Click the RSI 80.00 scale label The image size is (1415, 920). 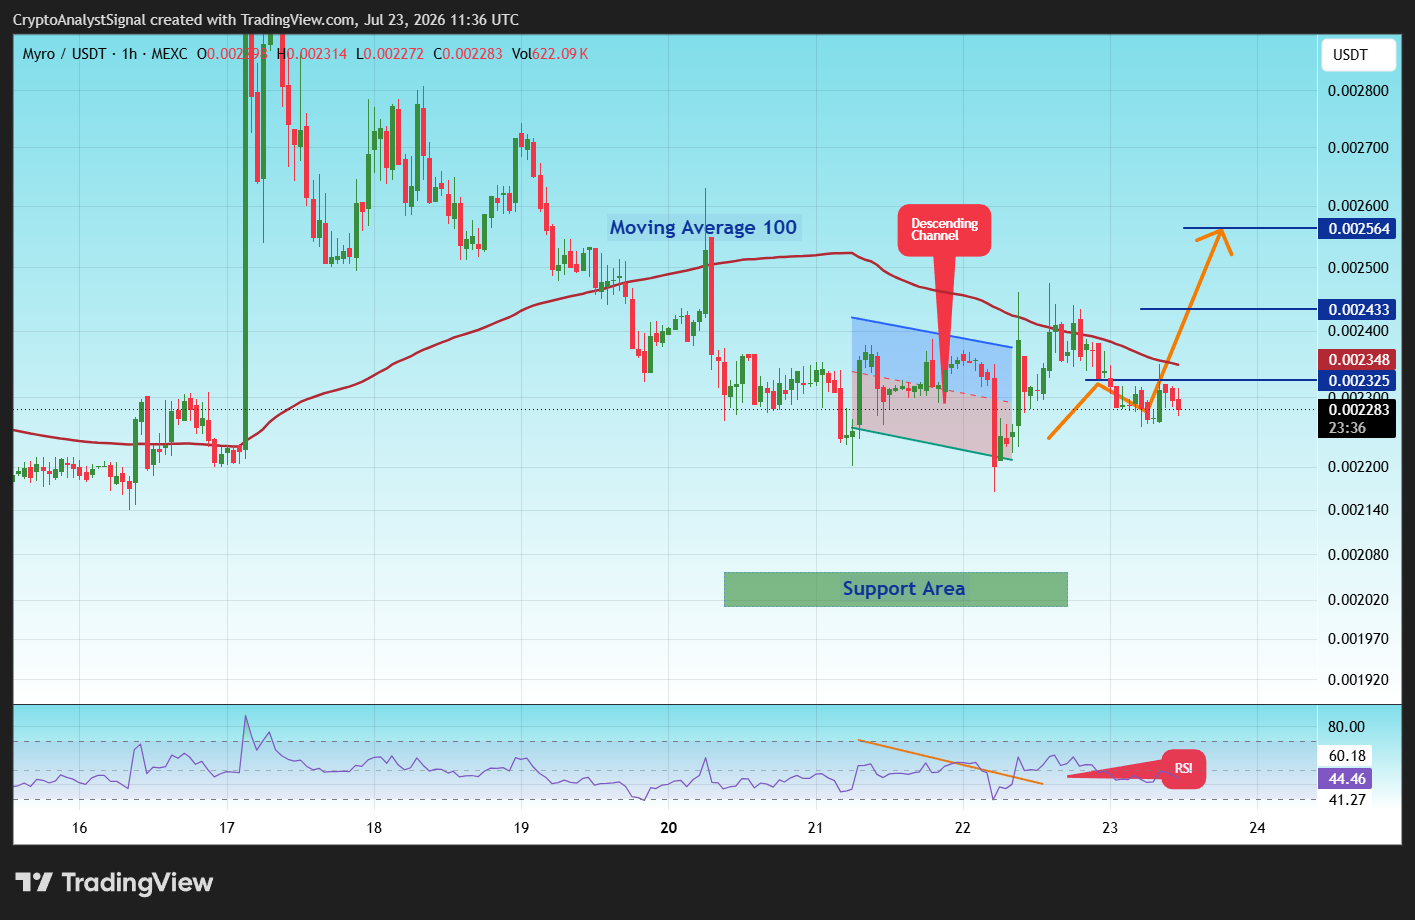pos(1347,727)
